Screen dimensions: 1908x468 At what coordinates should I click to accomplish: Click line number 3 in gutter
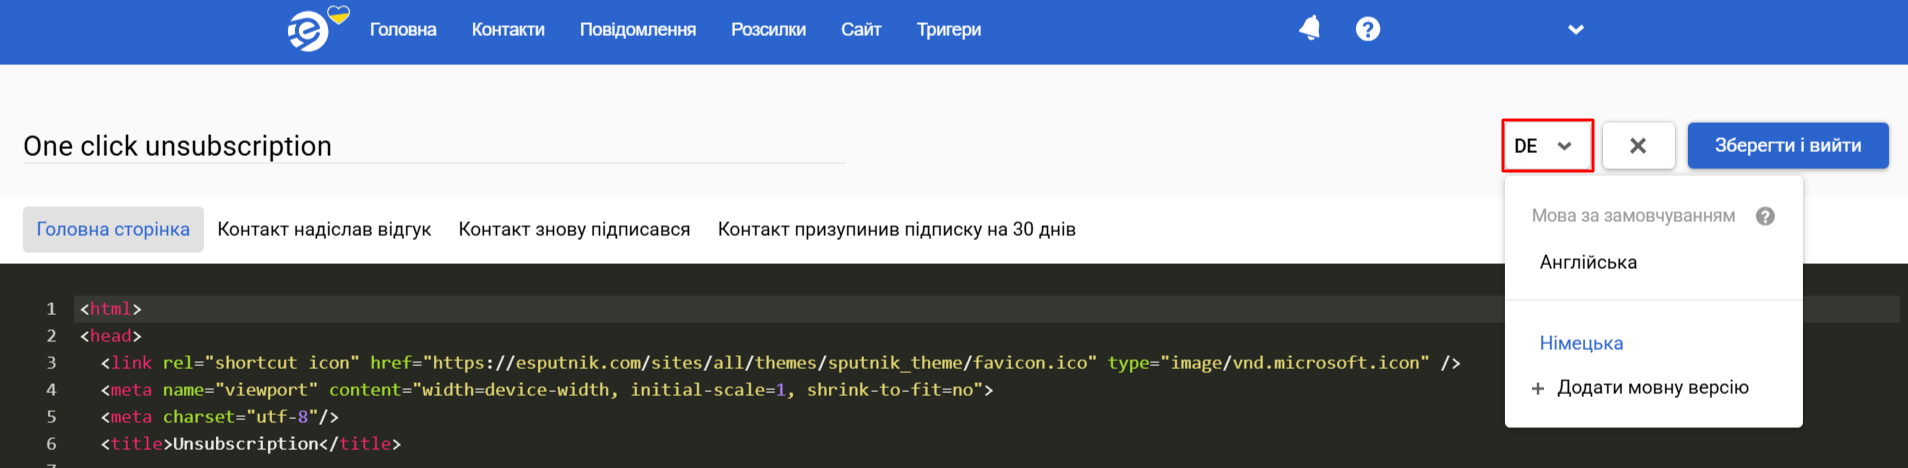point(51,363)
